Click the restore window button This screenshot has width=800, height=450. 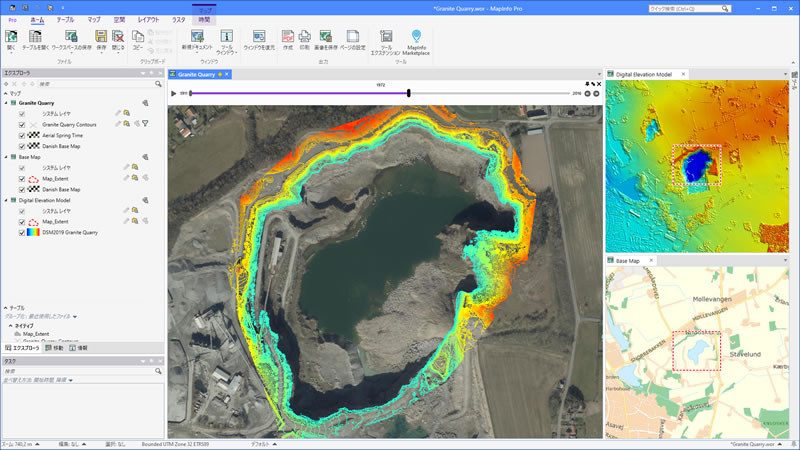tap(259, 40)
